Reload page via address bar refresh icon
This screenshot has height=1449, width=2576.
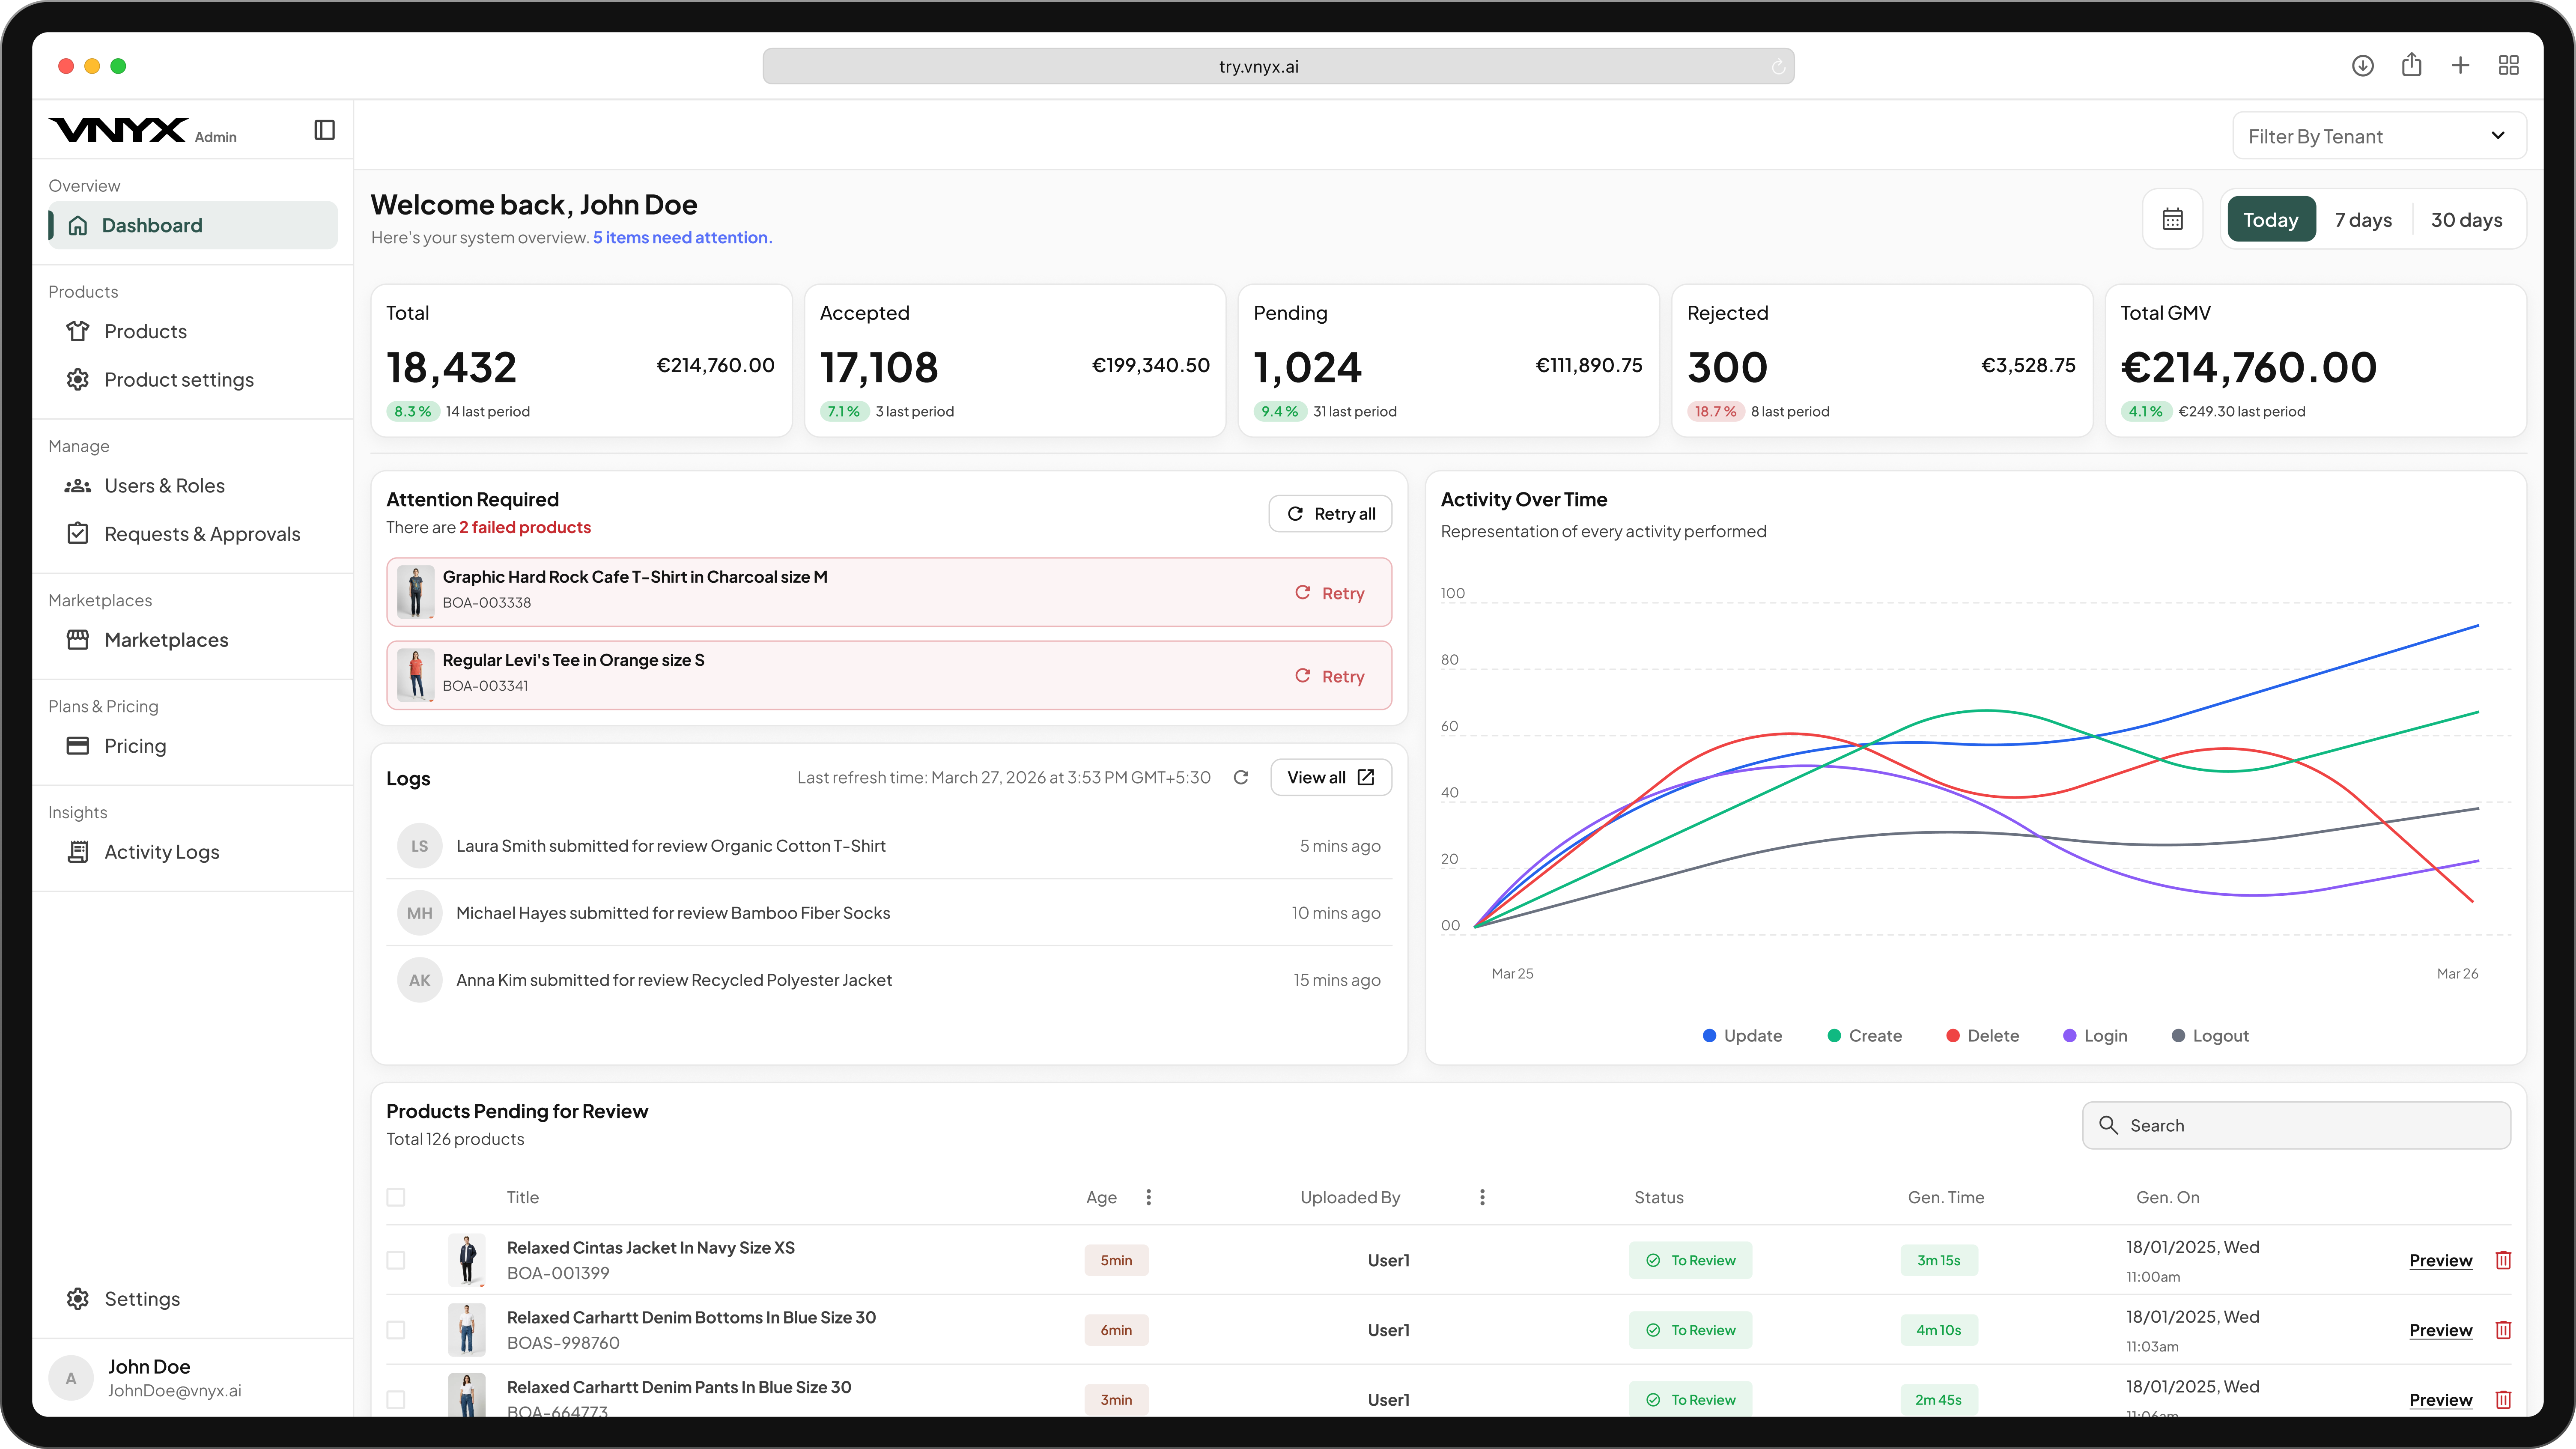[x=1778, y=67]
